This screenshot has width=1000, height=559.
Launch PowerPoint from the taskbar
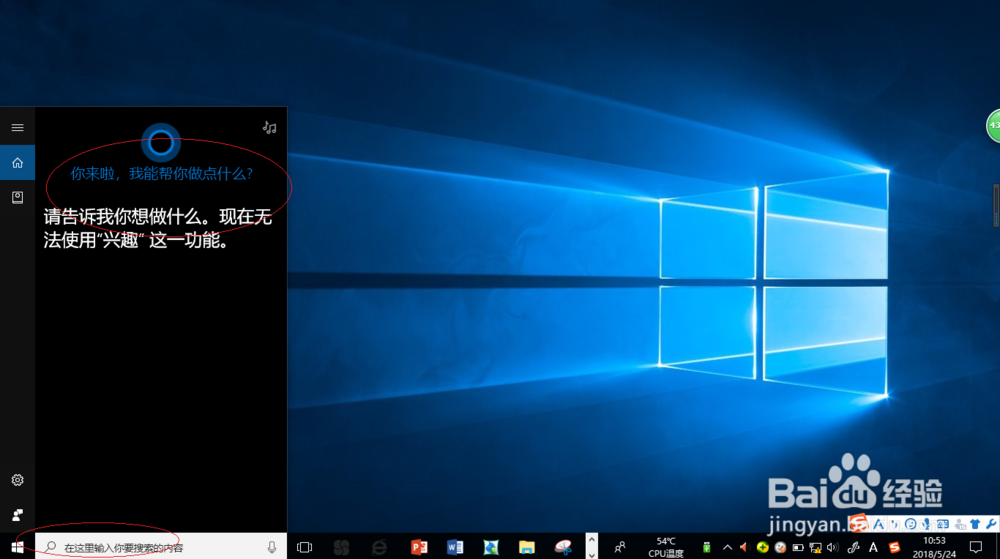418,547
